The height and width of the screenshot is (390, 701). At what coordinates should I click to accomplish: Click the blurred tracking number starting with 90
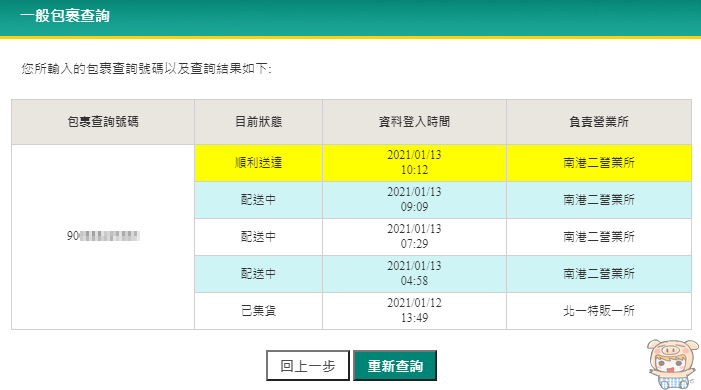click(103, 236)
